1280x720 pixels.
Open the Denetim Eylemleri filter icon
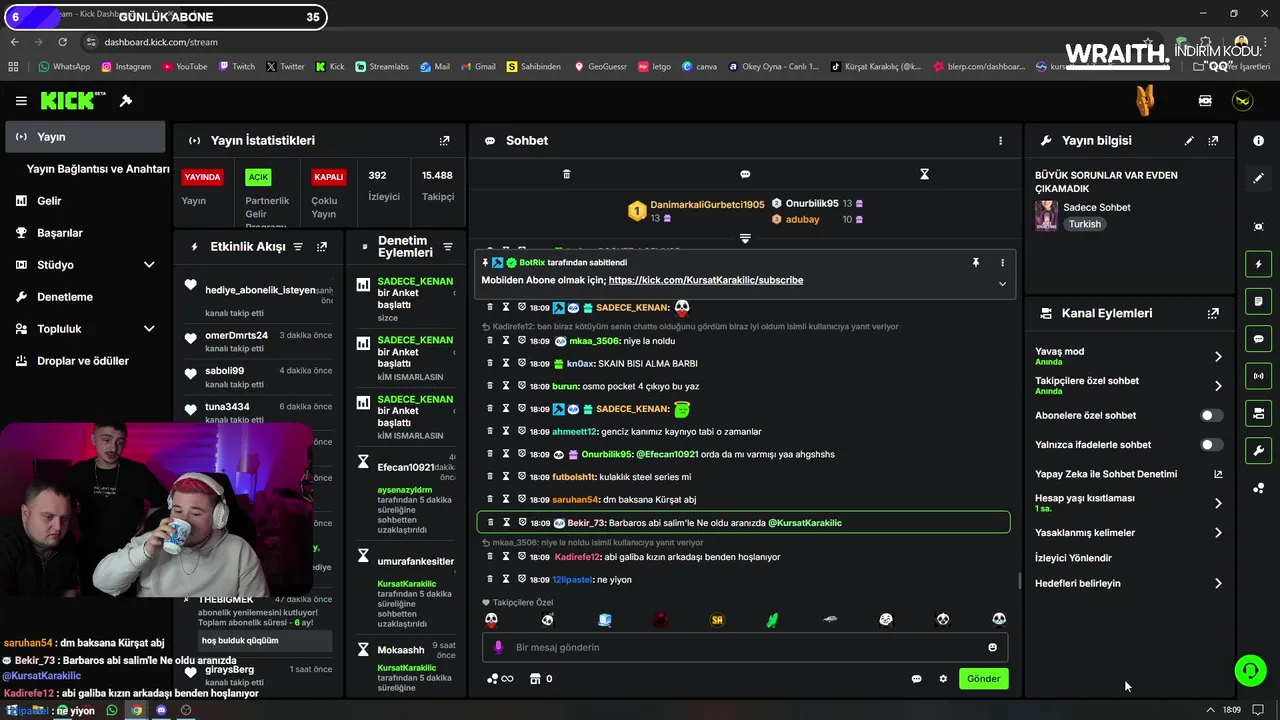pos(448,247)
